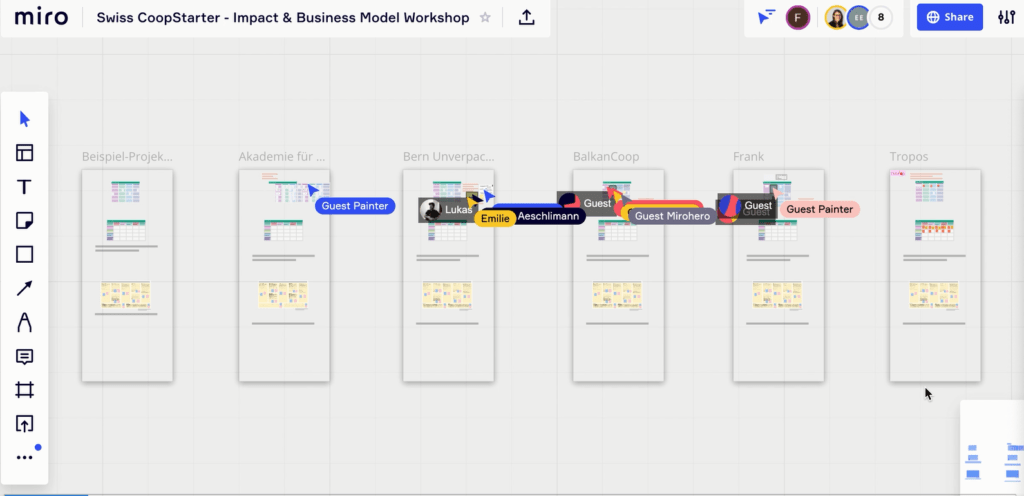This screenshot has width=1024, height=496.
Task: Open the templates tool in toolbar
Action: 25,153
